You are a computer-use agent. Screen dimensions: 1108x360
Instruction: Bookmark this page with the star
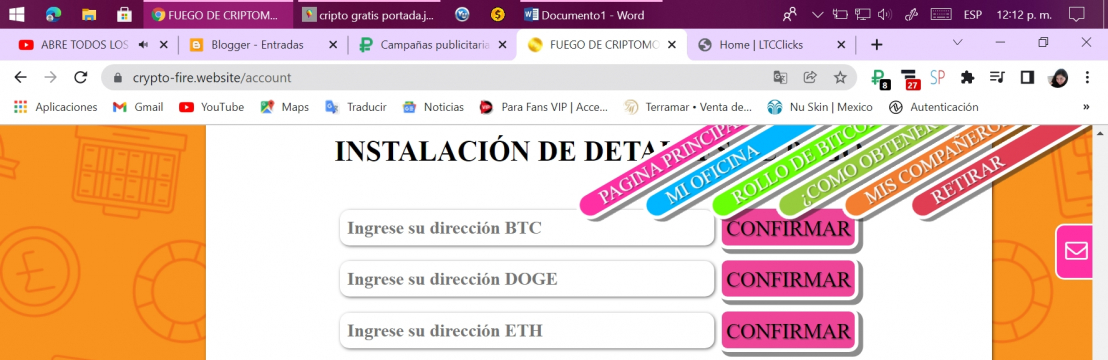(x=839, y=77)
